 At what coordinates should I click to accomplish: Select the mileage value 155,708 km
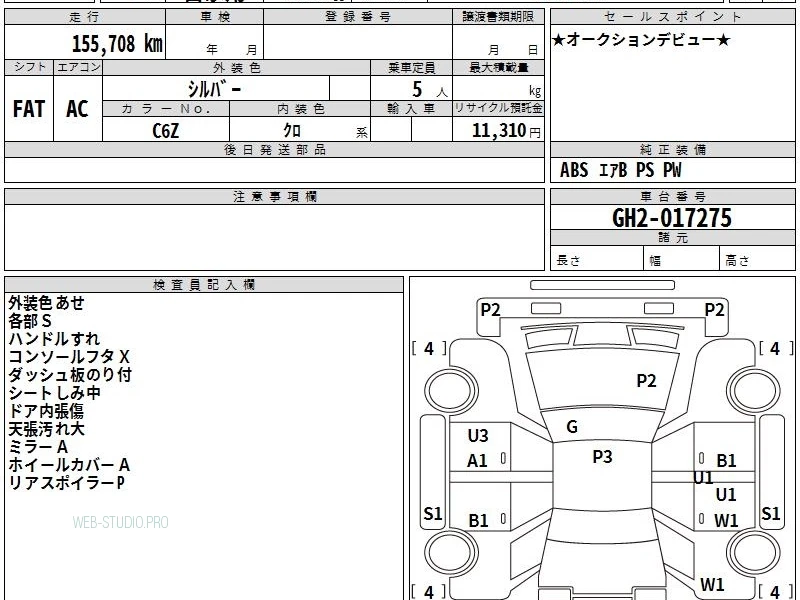pos(117,43)
